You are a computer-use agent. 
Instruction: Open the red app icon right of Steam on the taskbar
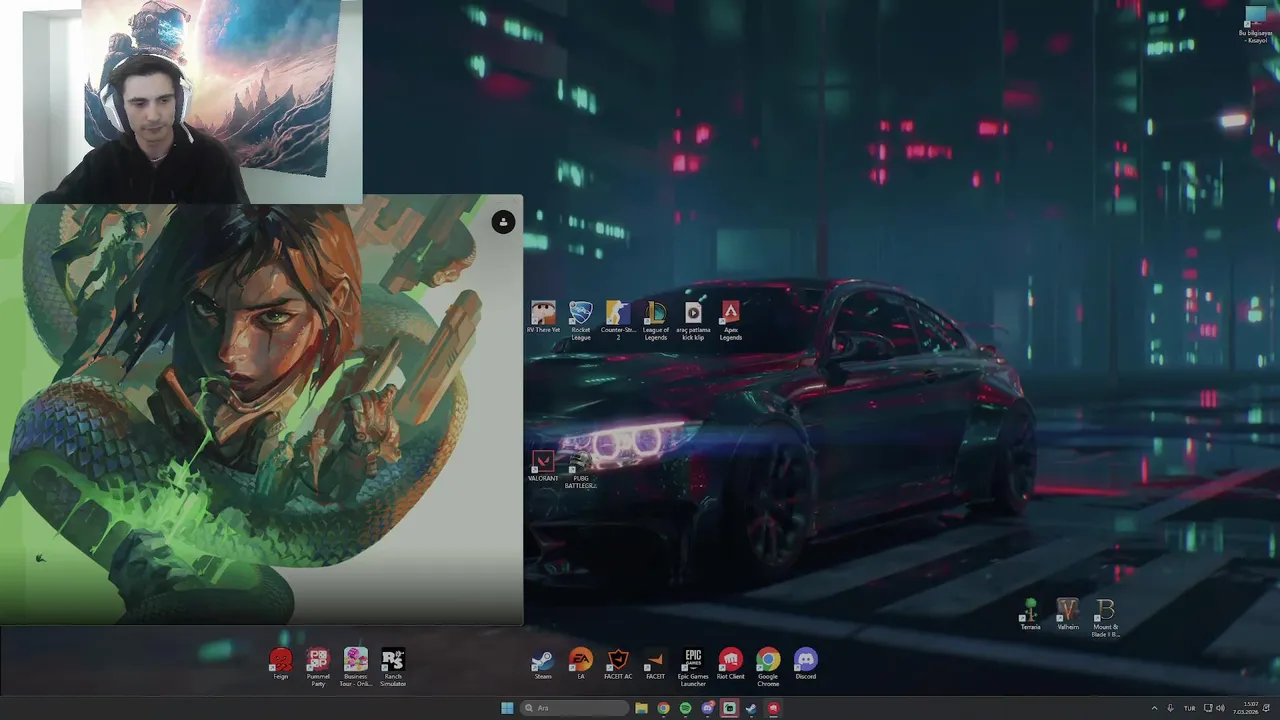773,708
